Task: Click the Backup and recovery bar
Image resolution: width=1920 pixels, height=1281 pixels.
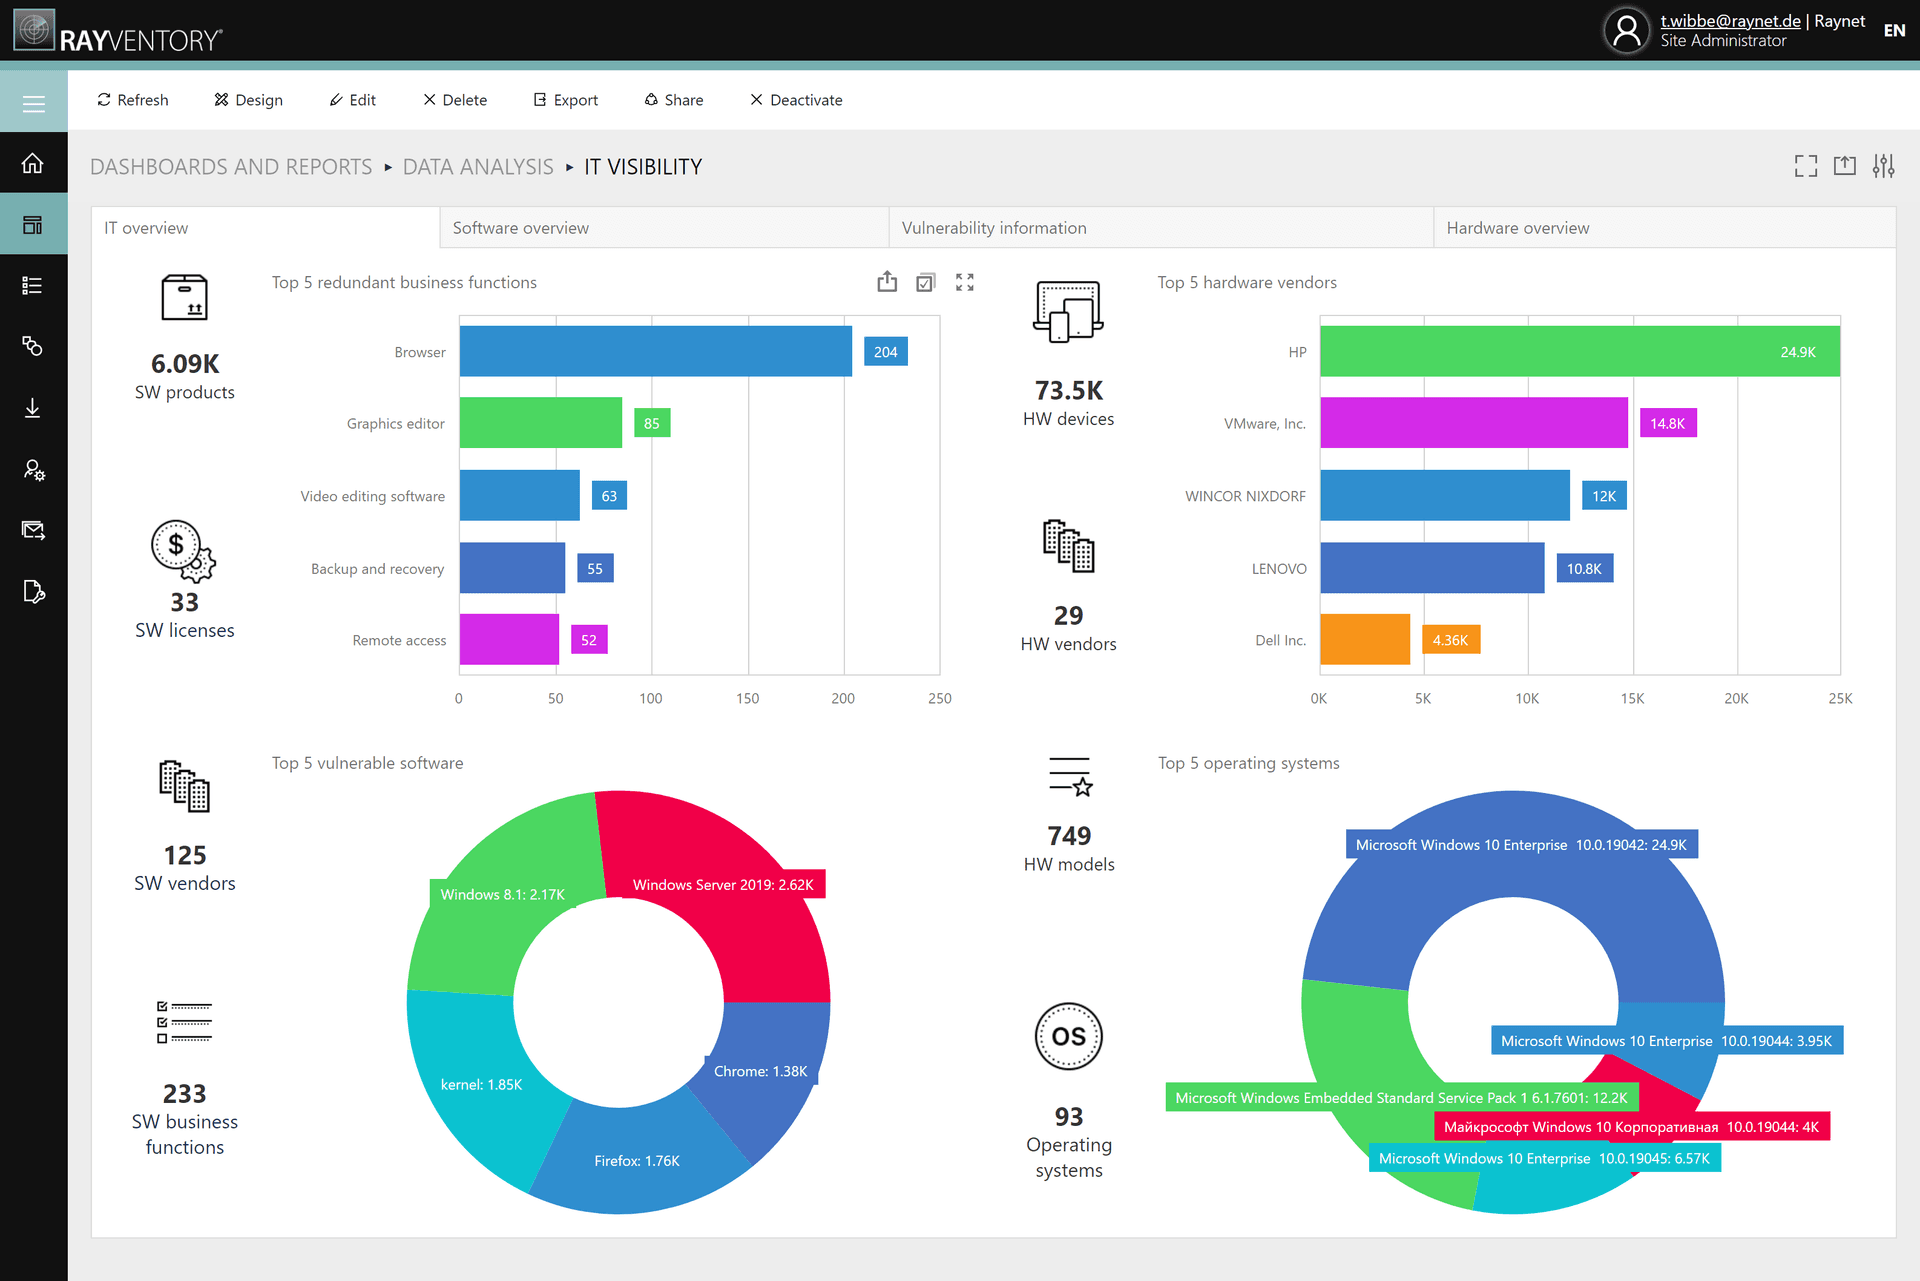Action: click(512, 568)
